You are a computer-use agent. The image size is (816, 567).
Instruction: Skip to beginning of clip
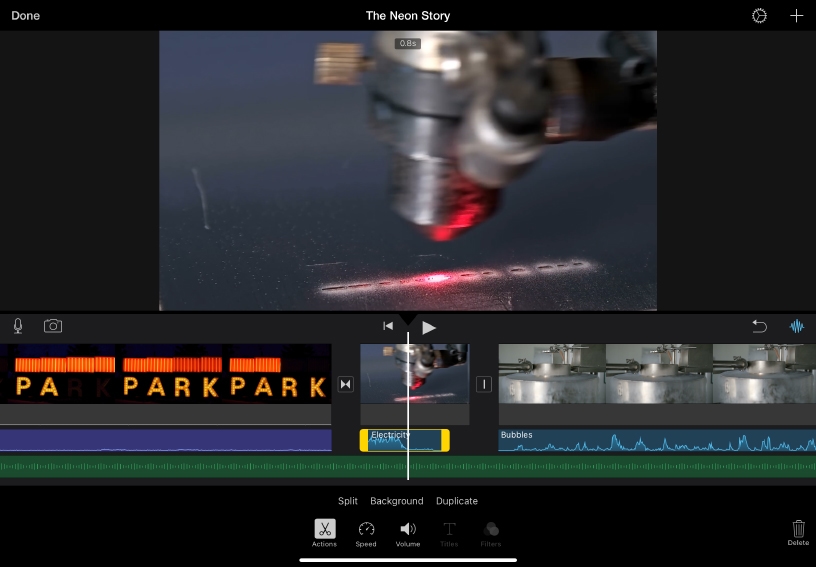coord(388,326)
